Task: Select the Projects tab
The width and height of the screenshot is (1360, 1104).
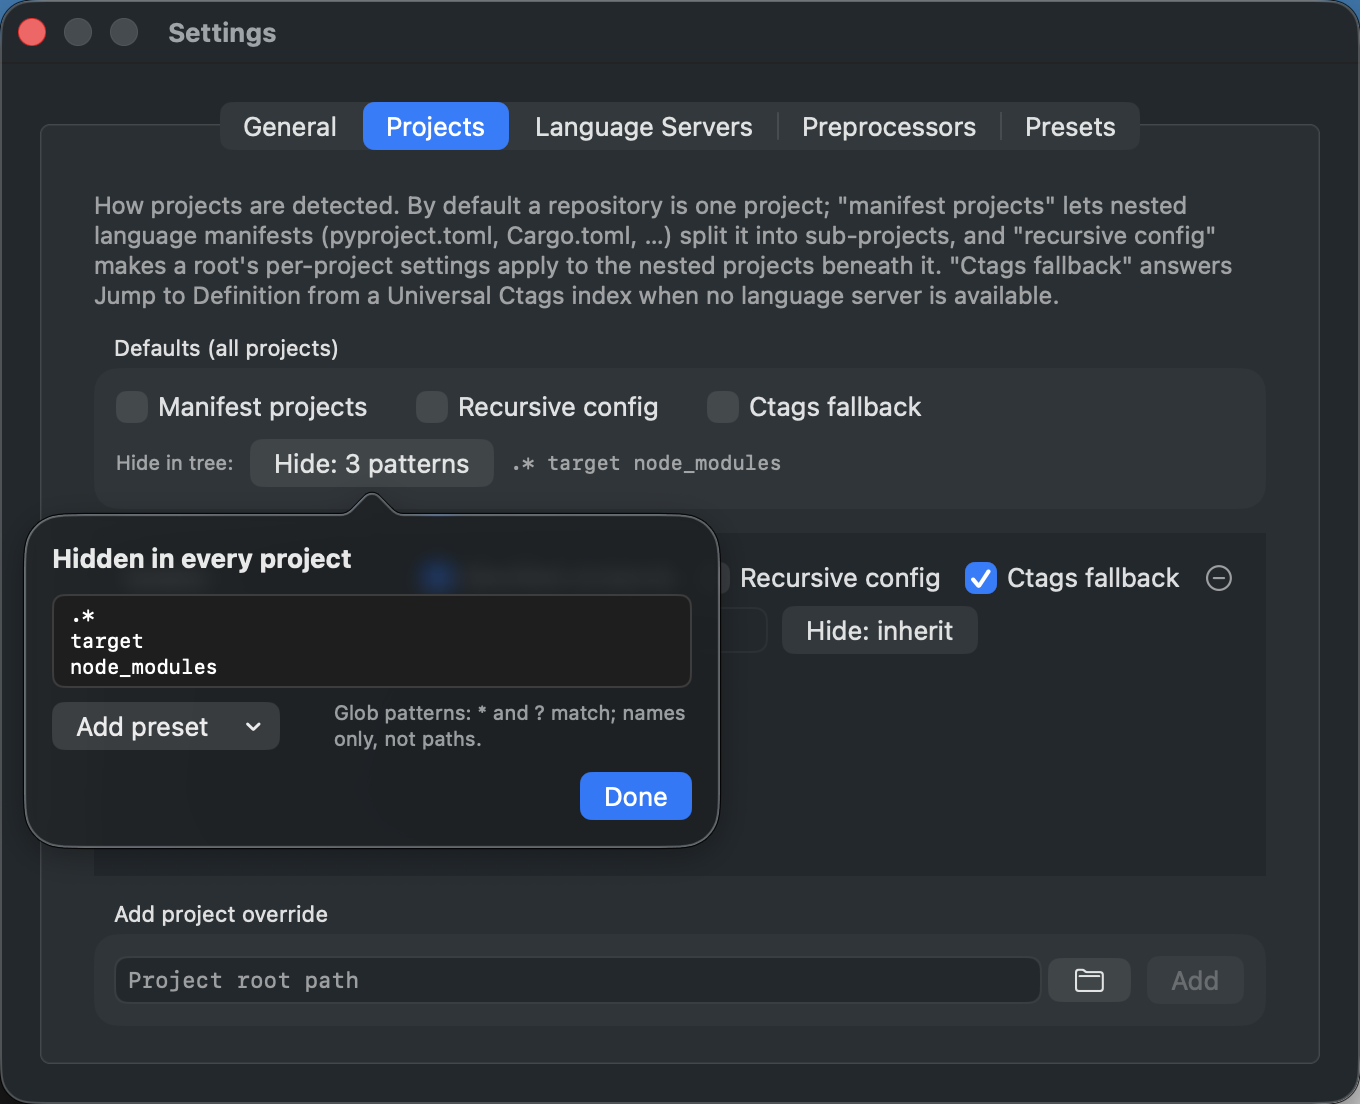Action: coord(435,127)
